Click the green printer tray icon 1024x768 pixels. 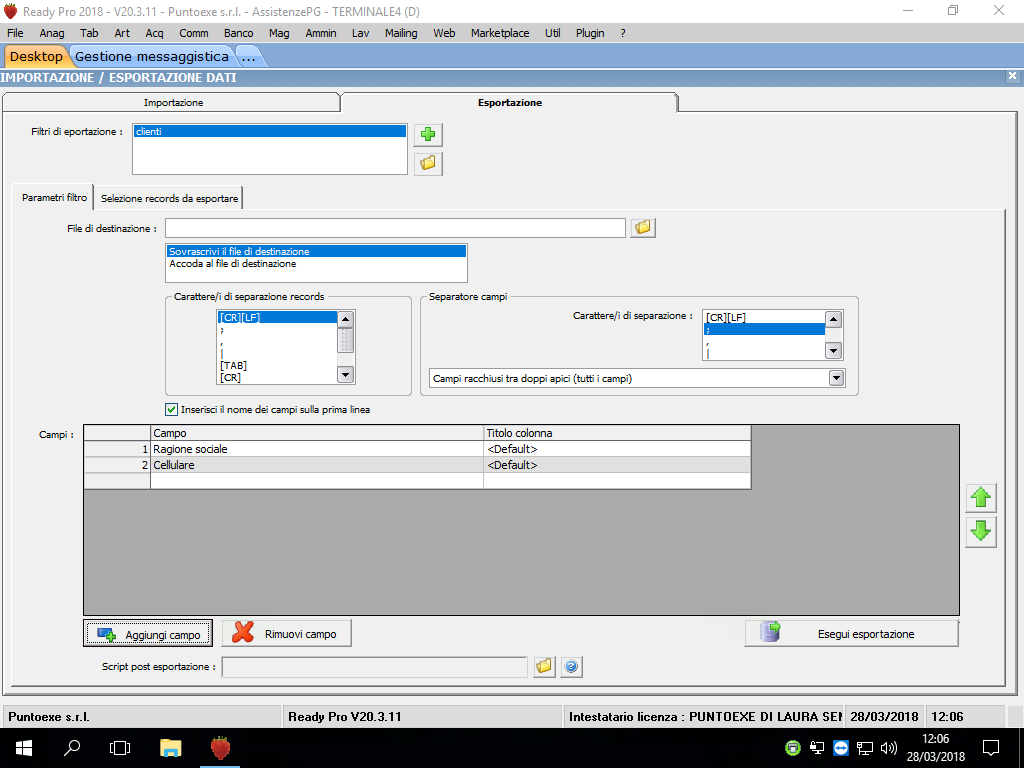793,748
